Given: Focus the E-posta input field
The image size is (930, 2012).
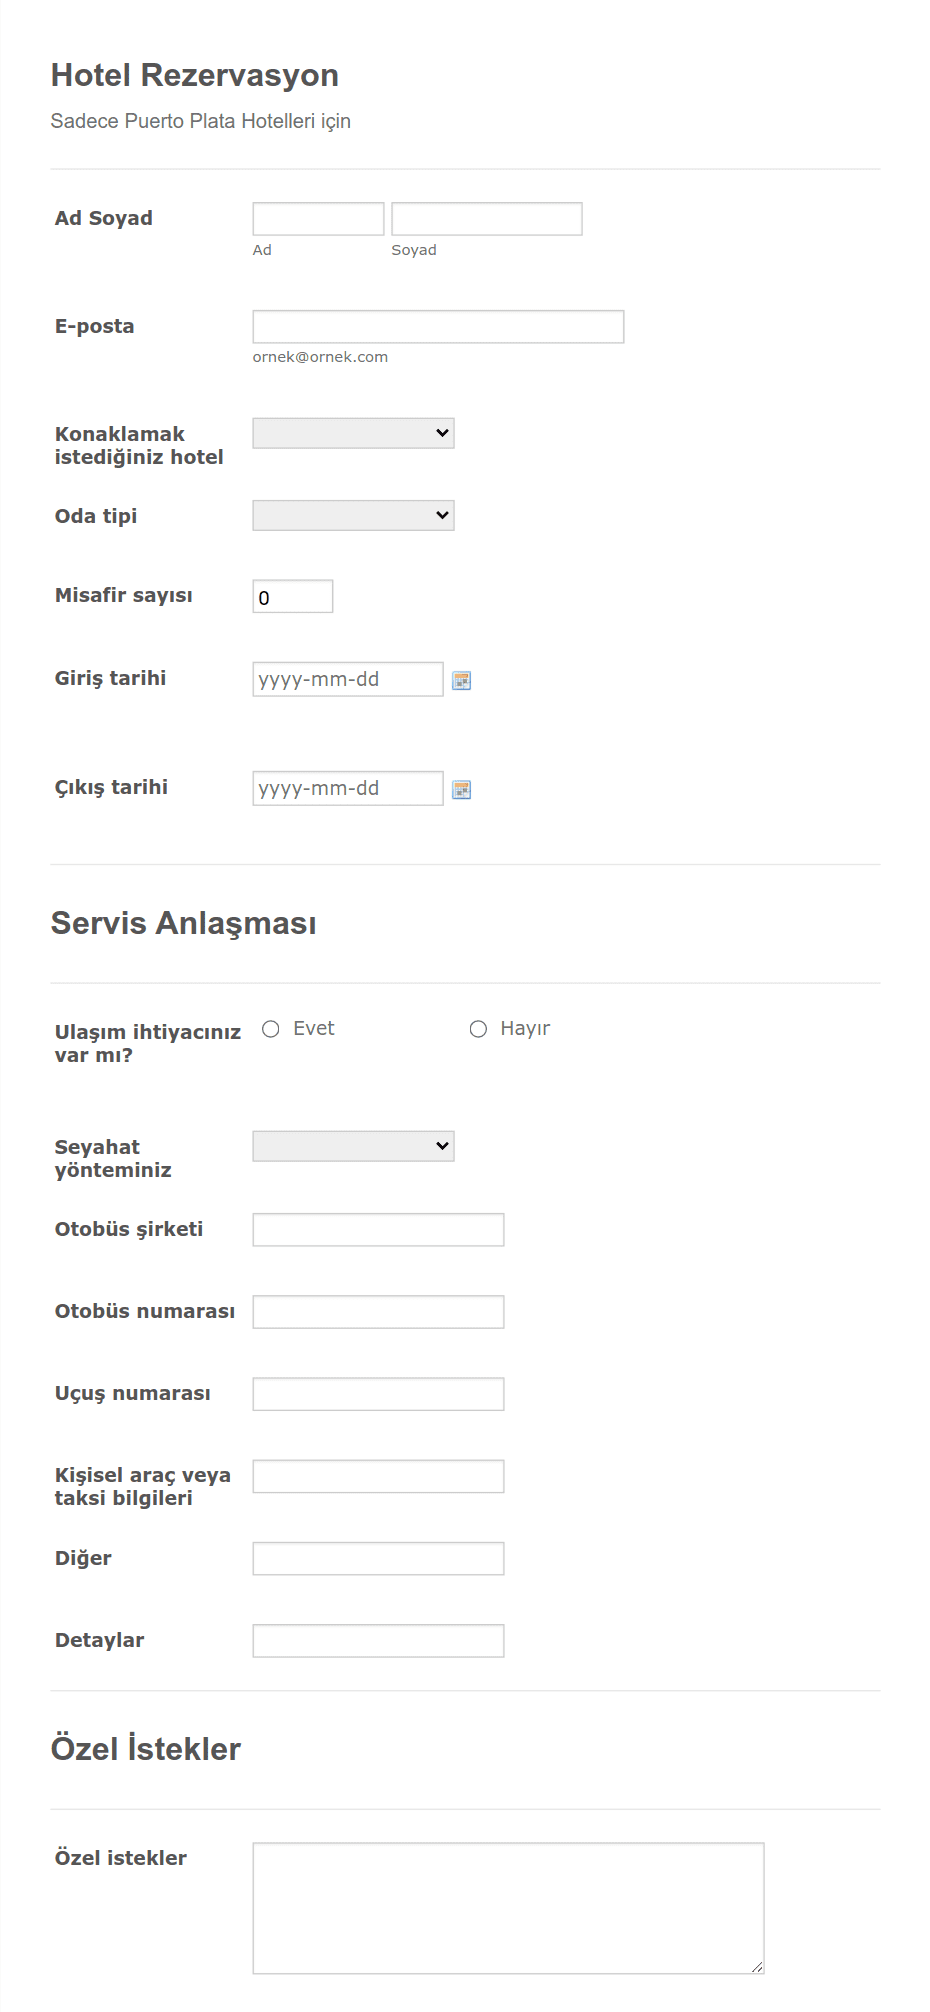Looking at the screenshot, I should coord(438,327).
